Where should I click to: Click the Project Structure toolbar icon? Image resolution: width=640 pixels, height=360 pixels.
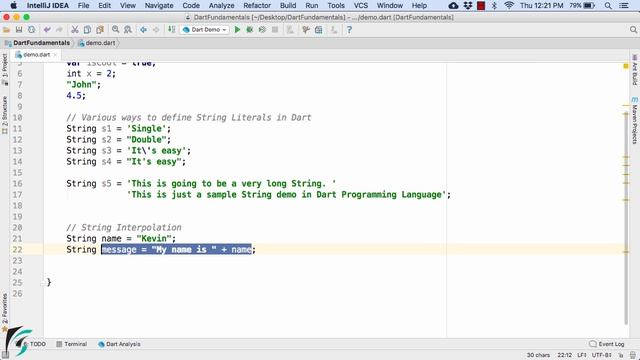(318, 30)
